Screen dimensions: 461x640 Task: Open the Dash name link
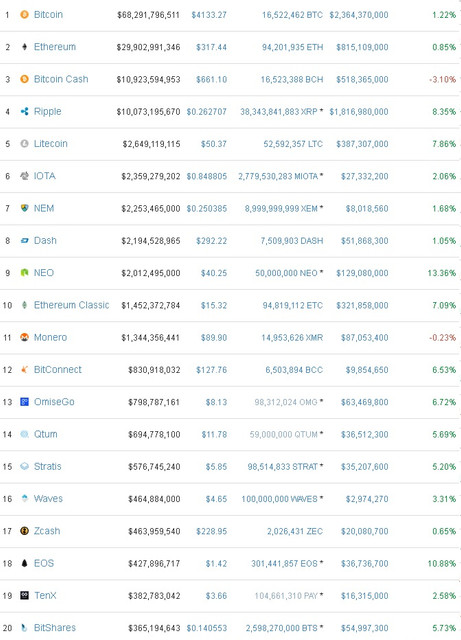click(45, 240)
